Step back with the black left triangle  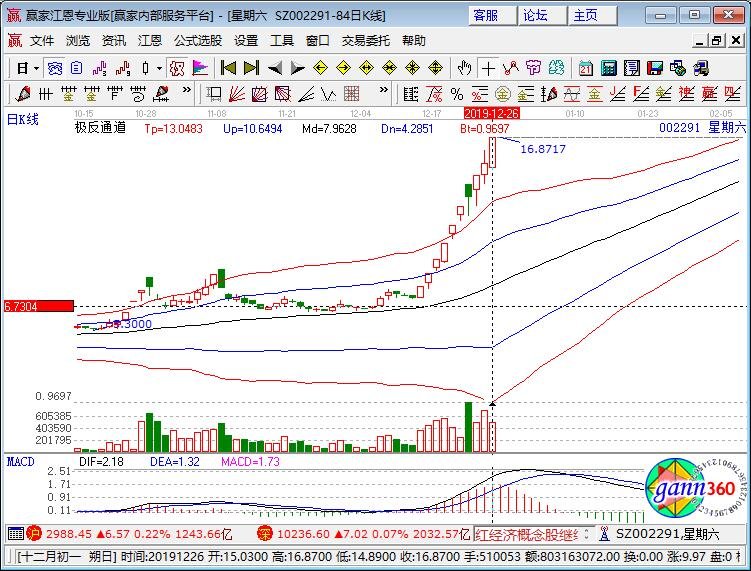pos(275,68)
